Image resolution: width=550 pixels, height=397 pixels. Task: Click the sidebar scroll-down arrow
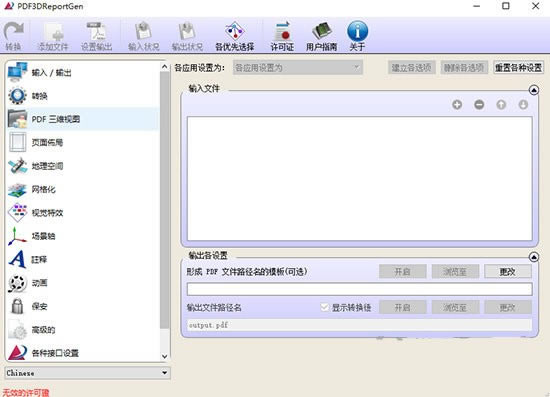[x=165, y=356]
